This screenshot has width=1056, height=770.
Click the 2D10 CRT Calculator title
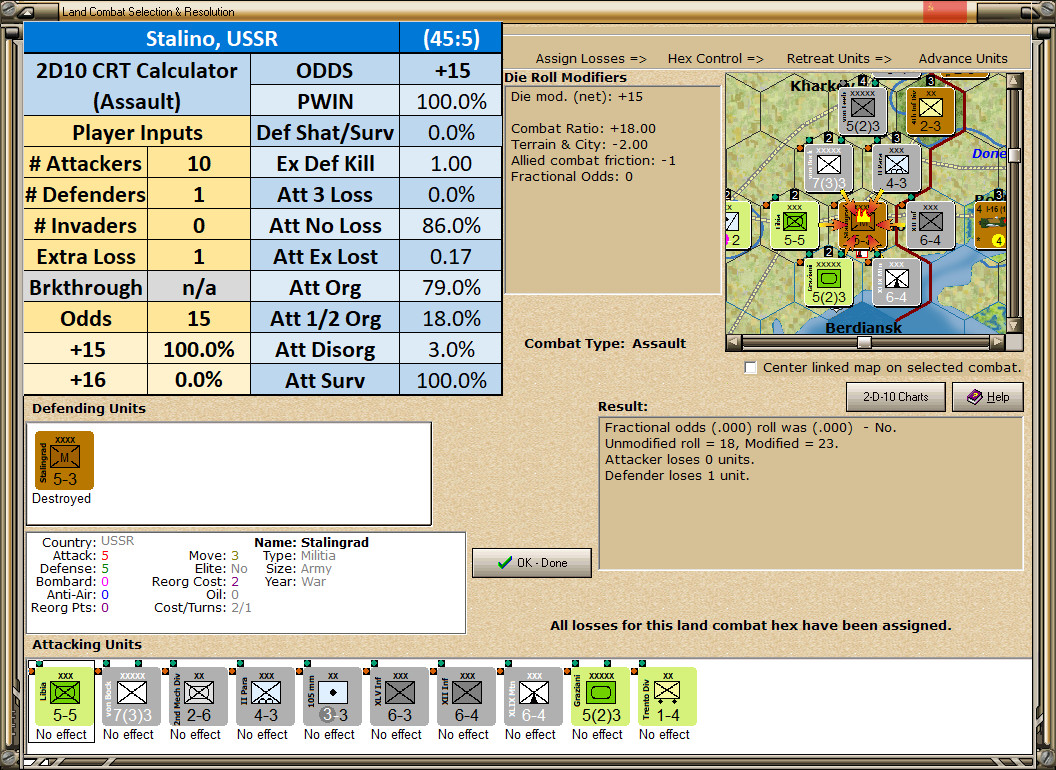tap(137, 85)
